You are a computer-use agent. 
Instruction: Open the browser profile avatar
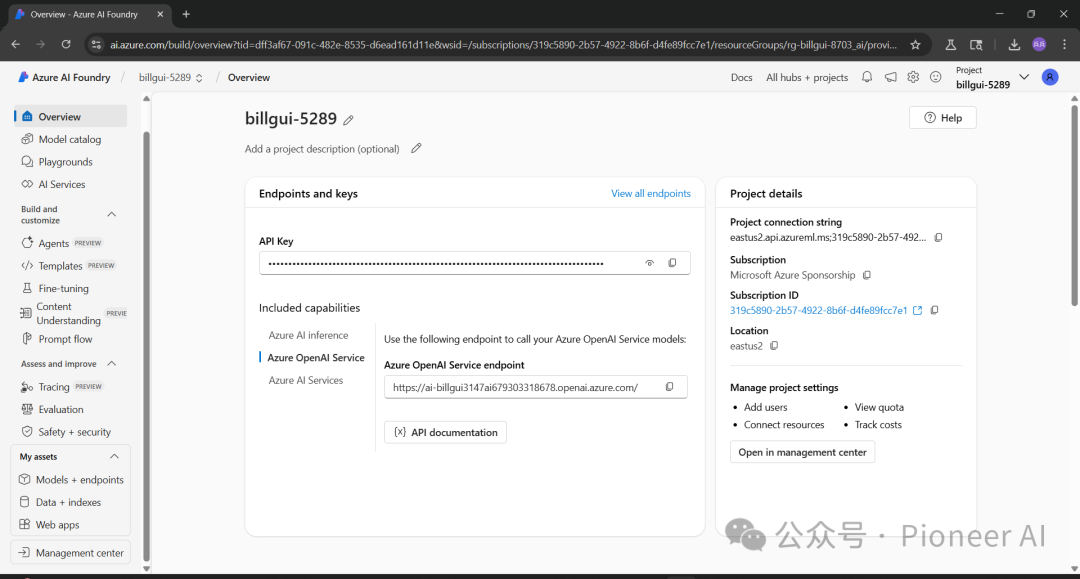(x=1039, y=45)
